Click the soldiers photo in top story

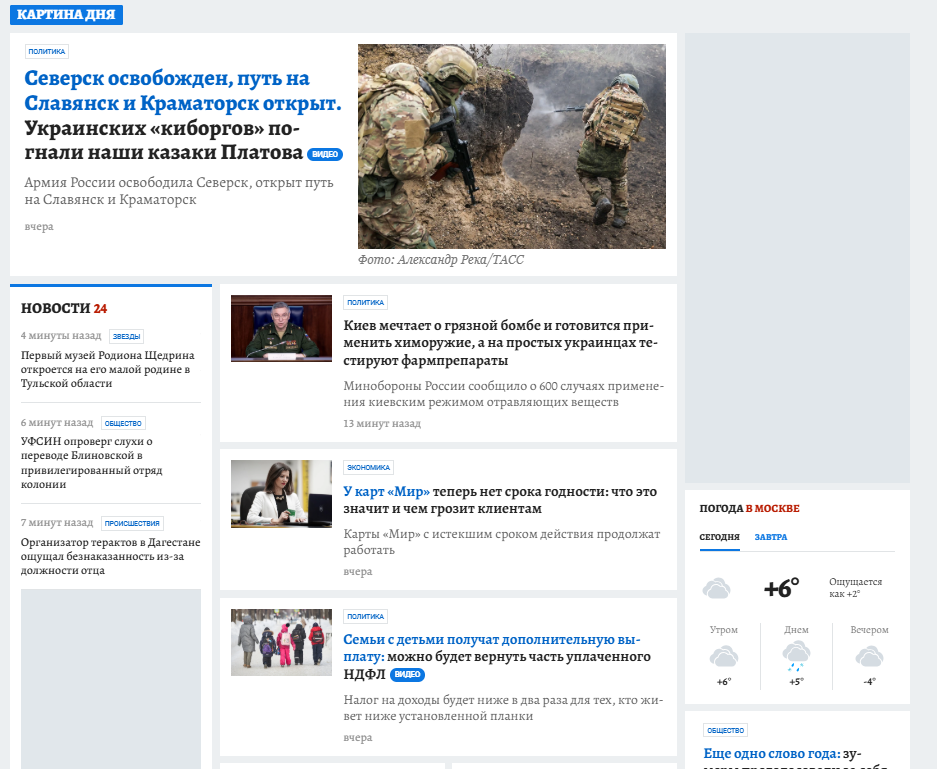click(511, 146)
